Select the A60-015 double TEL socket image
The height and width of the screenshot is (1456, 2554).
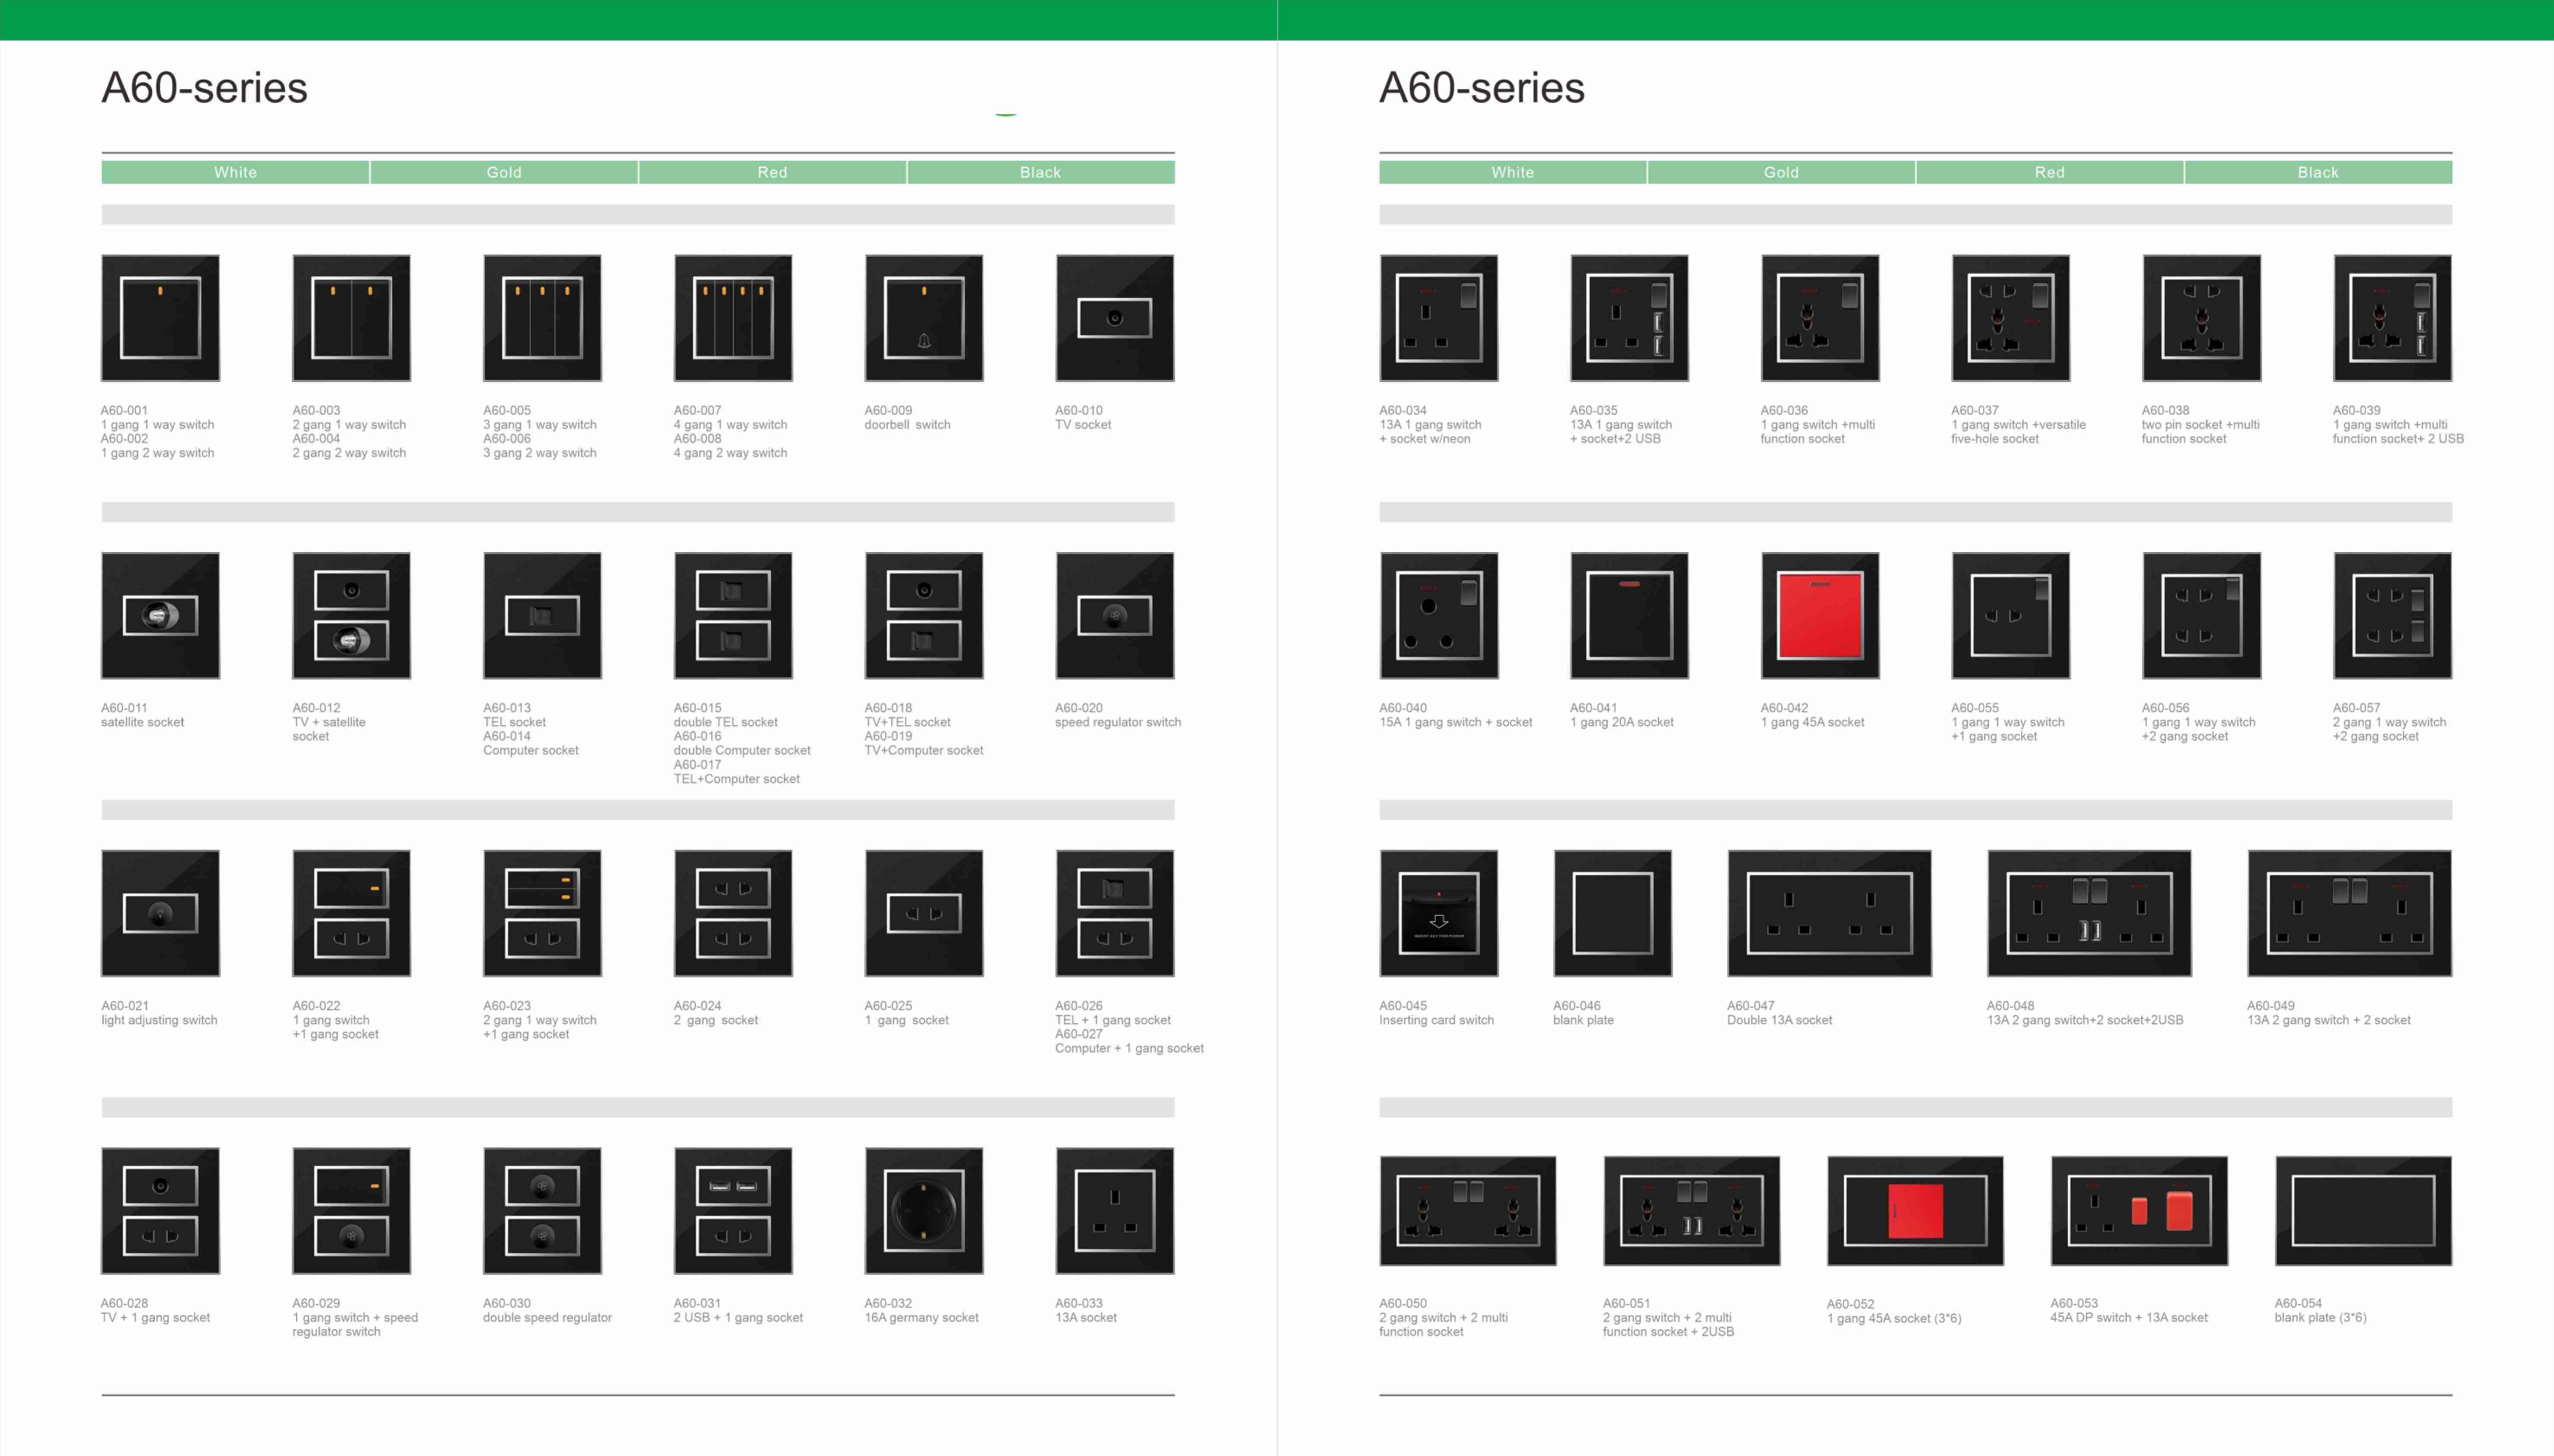(733, 616)
